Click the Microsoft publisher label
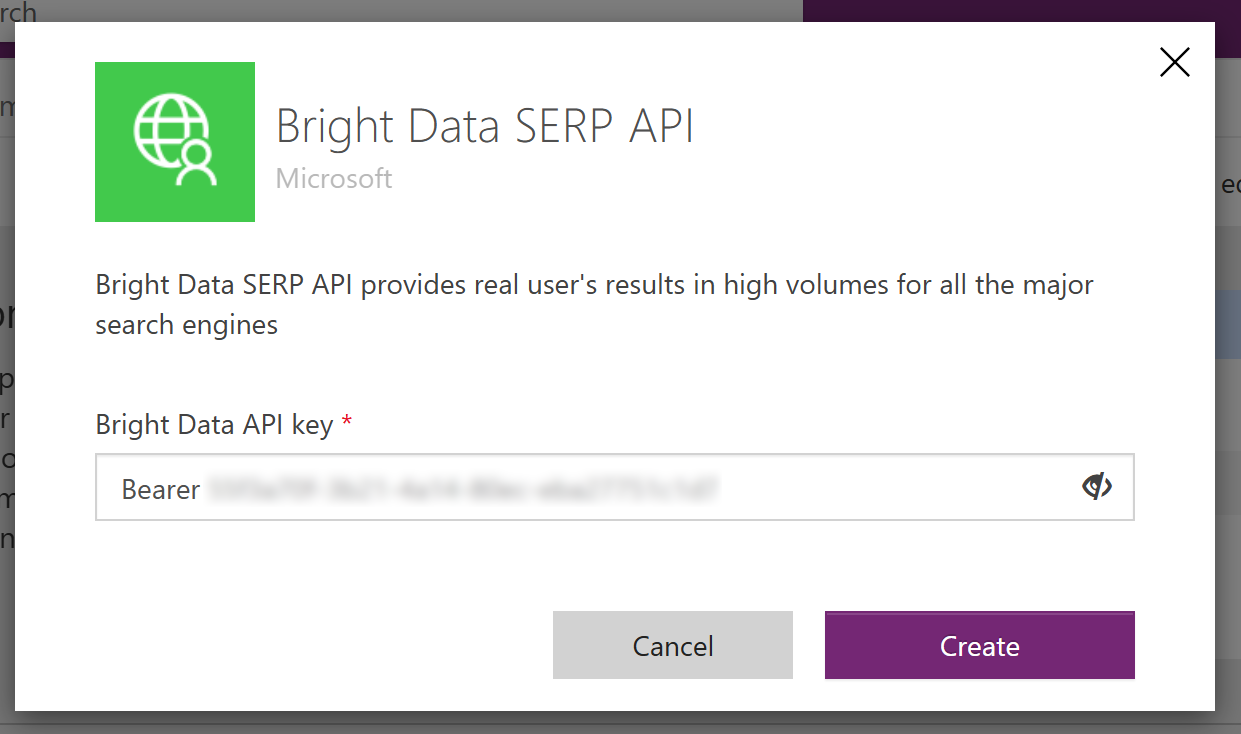1241x734 pixels. [x=333, y=178]
